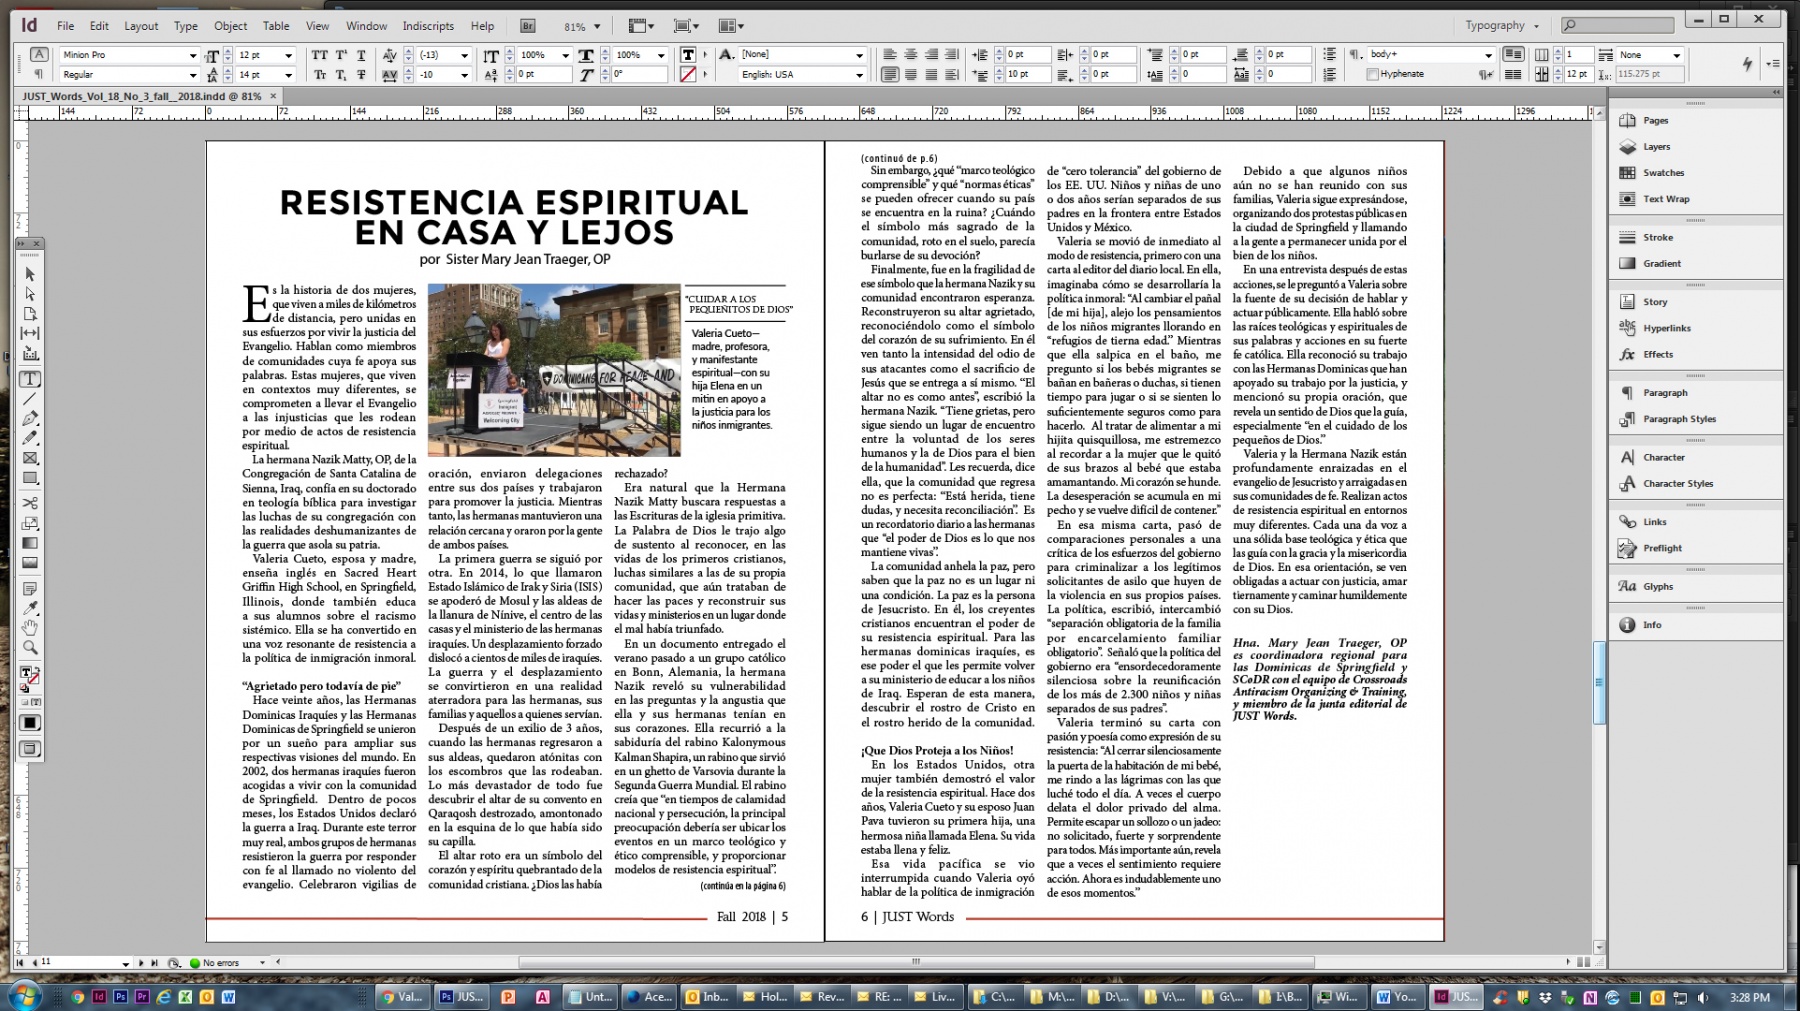Click the fill and stroke swatch in Tools panel

pyautogui.click(x=30, y=678)
